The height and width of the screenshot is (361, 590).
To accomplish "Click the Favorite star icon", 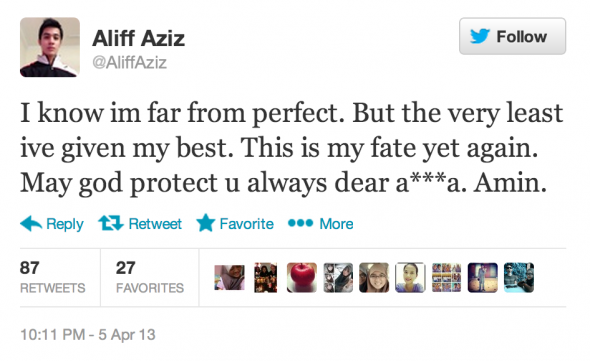I will click(x=205, y=222).
